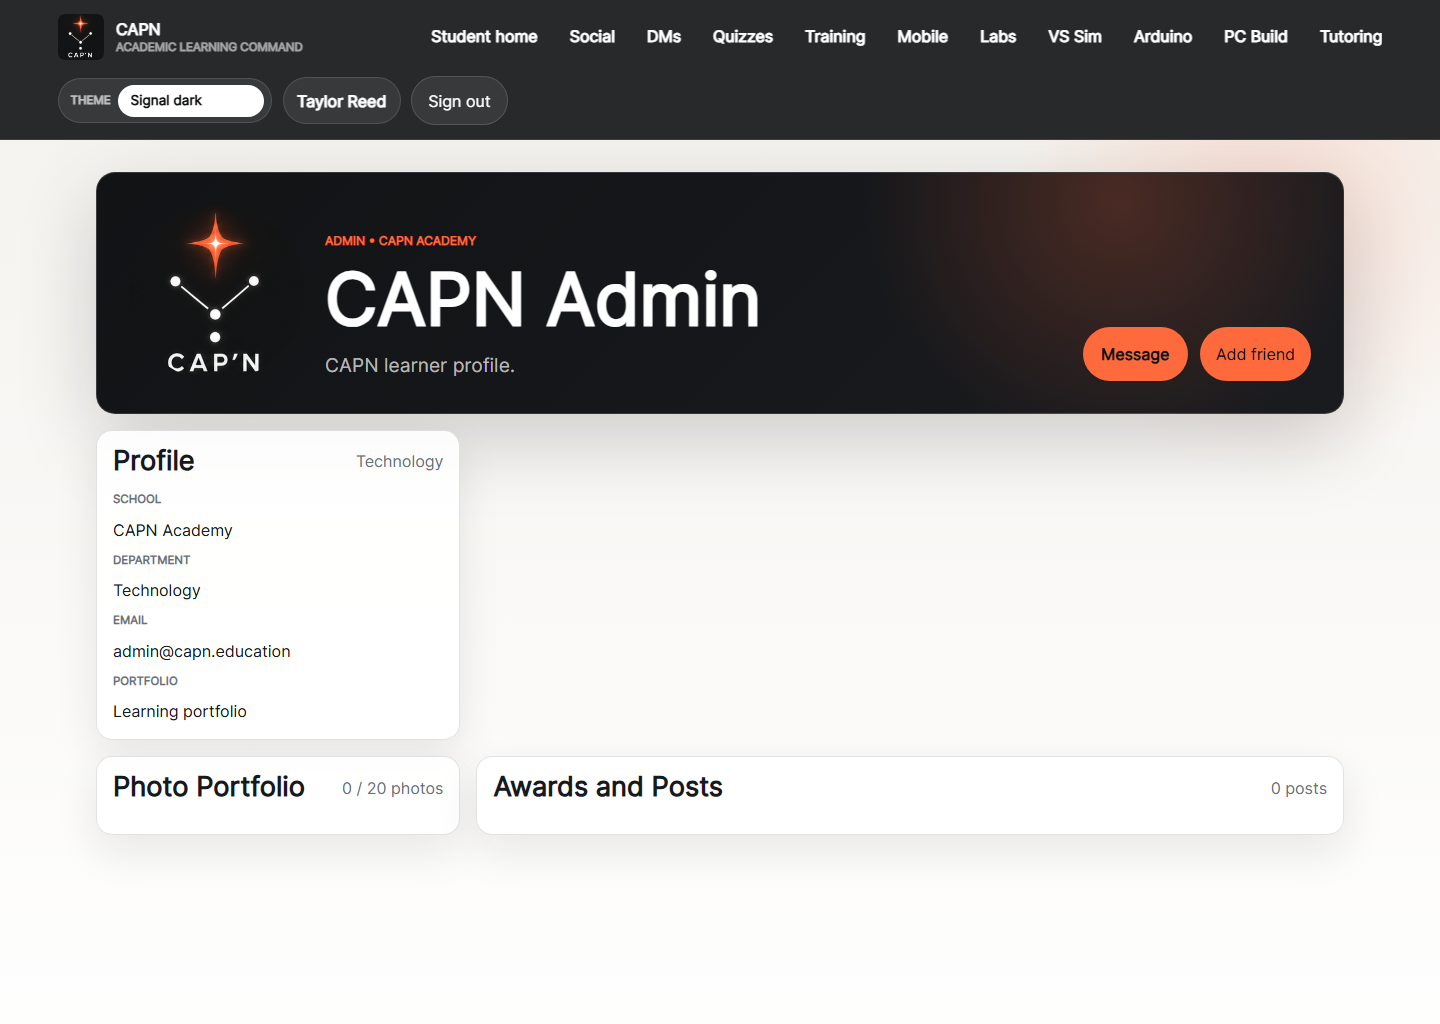Click the Taylor Reed account button
The width and height of the screenshot is (1440, 1024).
342,101
